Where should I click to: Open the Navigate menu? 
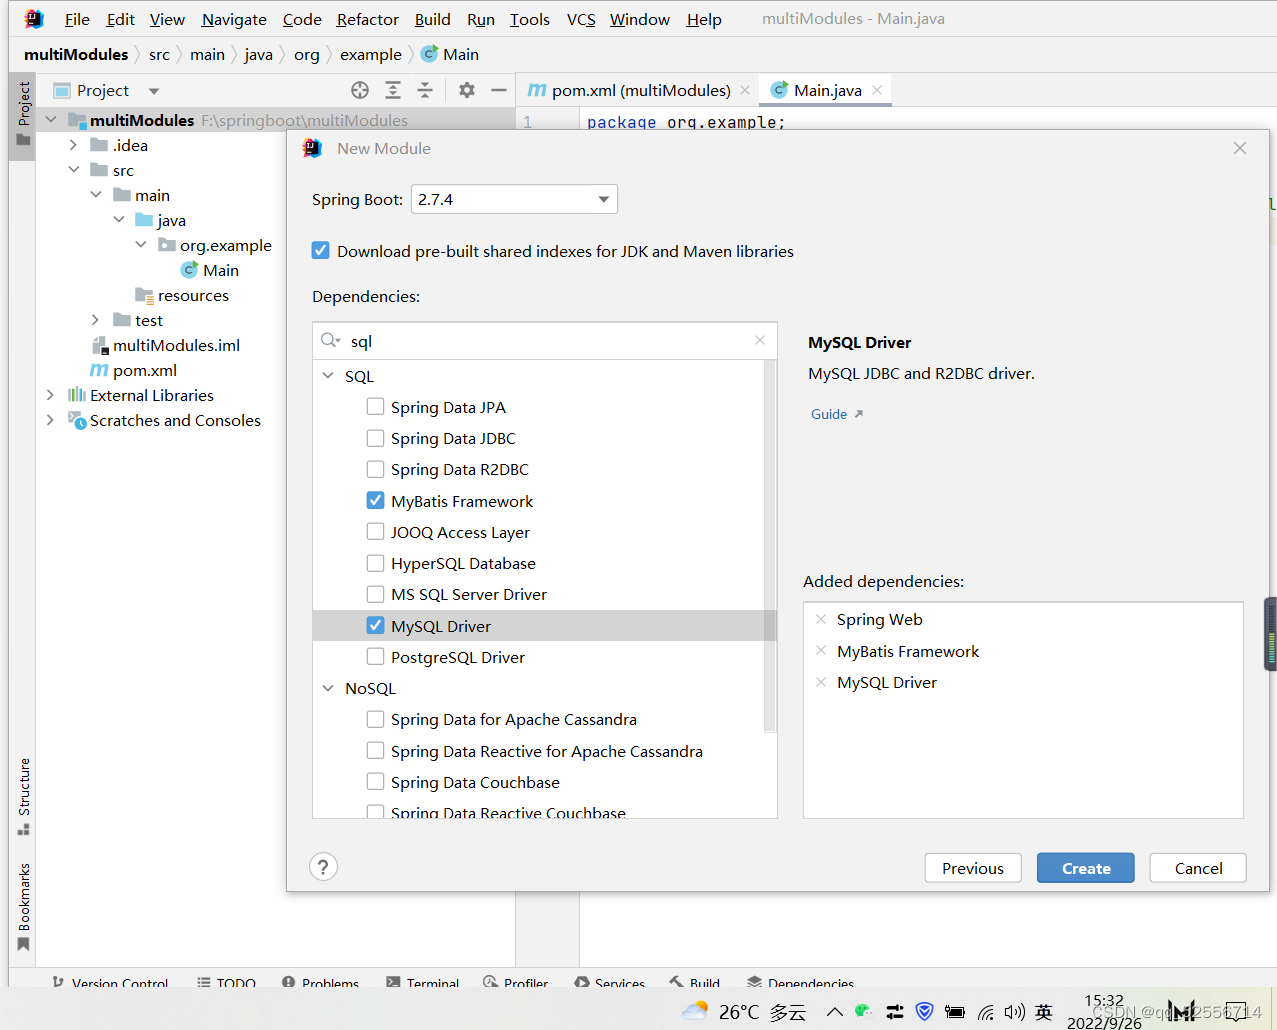tap(234, 19)
